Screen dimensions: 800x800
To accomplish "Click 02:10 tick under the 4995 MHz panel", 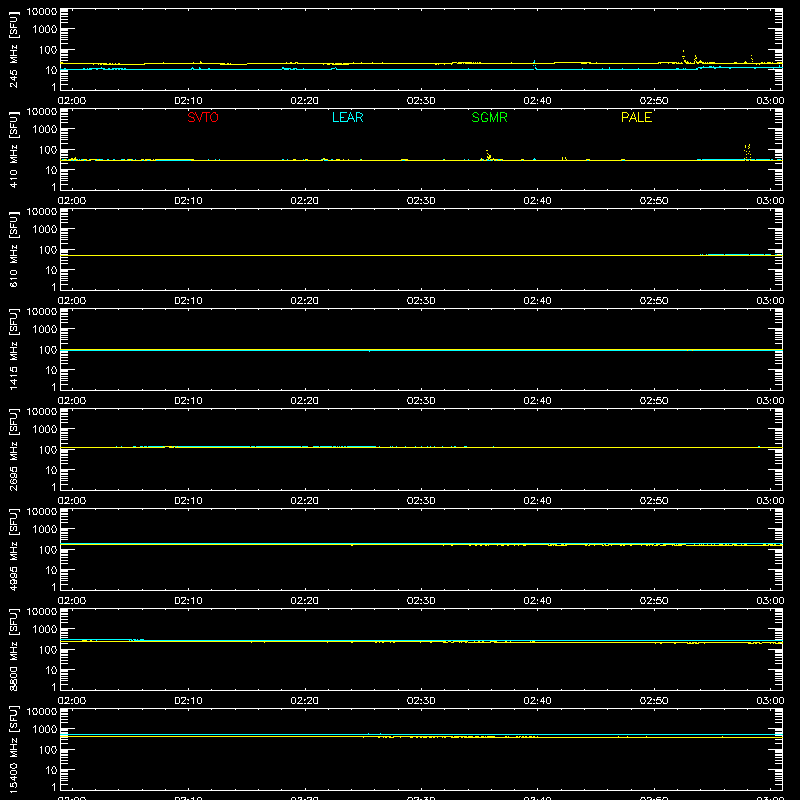I will [x=188, y=601].
